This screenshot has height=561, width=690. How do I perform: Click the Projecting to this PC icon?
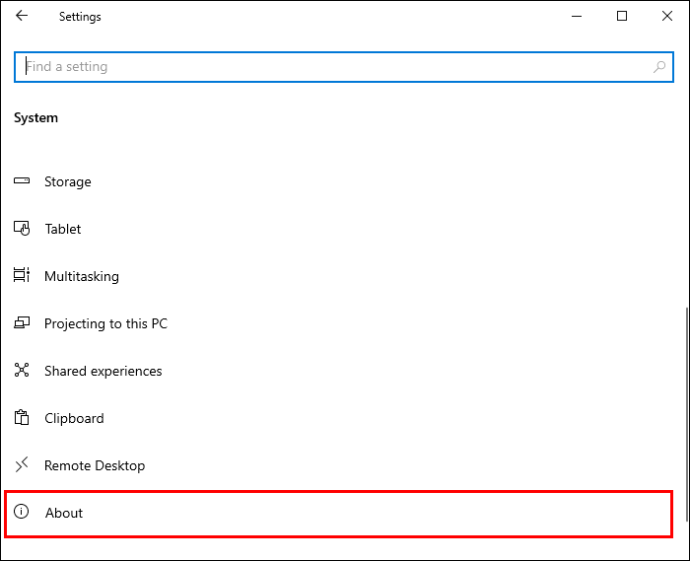[x=22, y=323]
